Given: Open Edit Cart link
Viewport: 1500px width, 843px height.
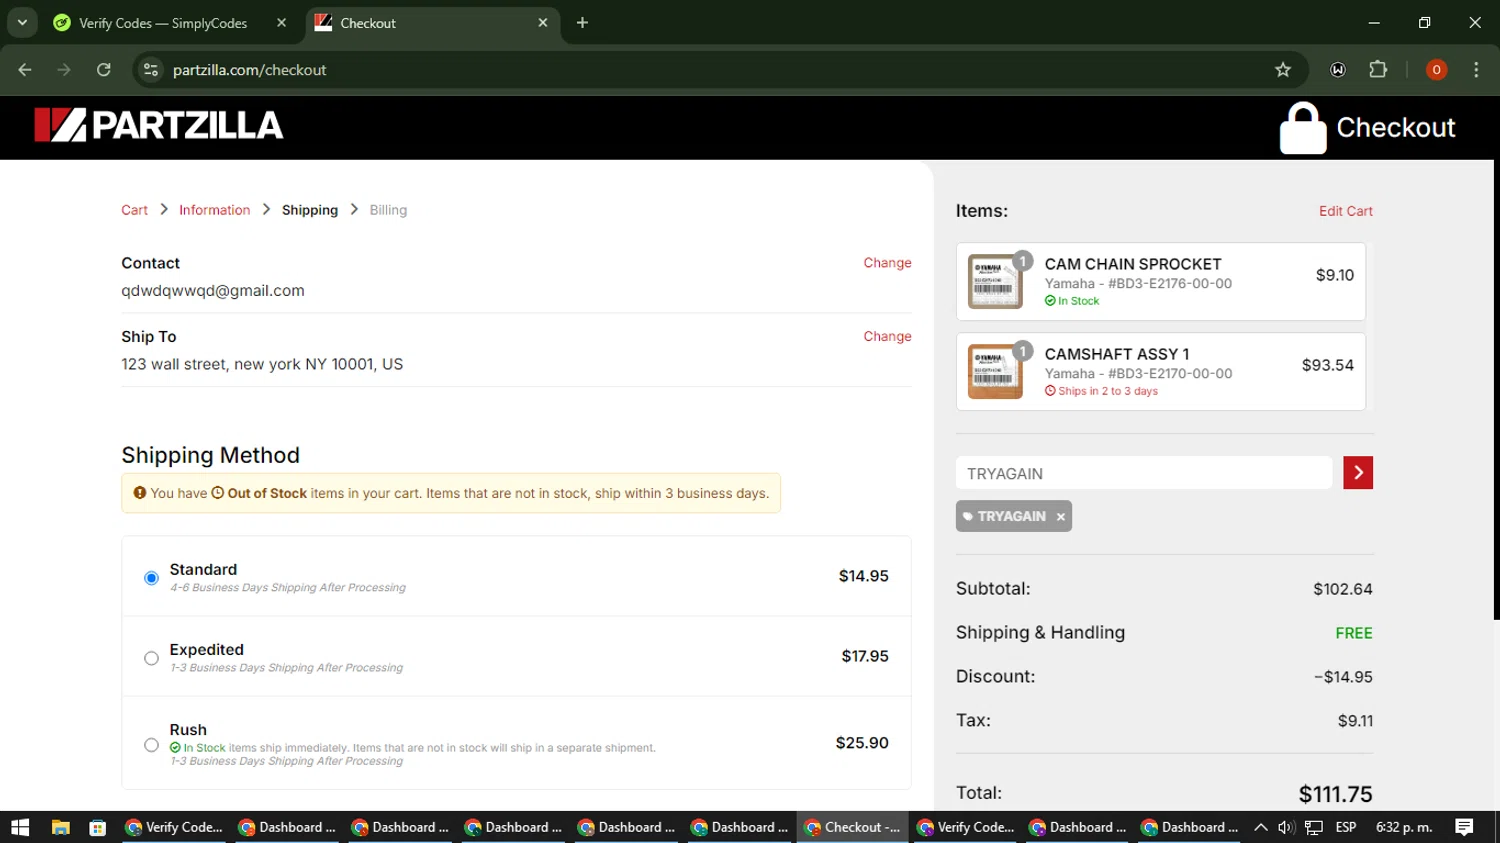Looking at the screenshot, I should [1345, 211].
